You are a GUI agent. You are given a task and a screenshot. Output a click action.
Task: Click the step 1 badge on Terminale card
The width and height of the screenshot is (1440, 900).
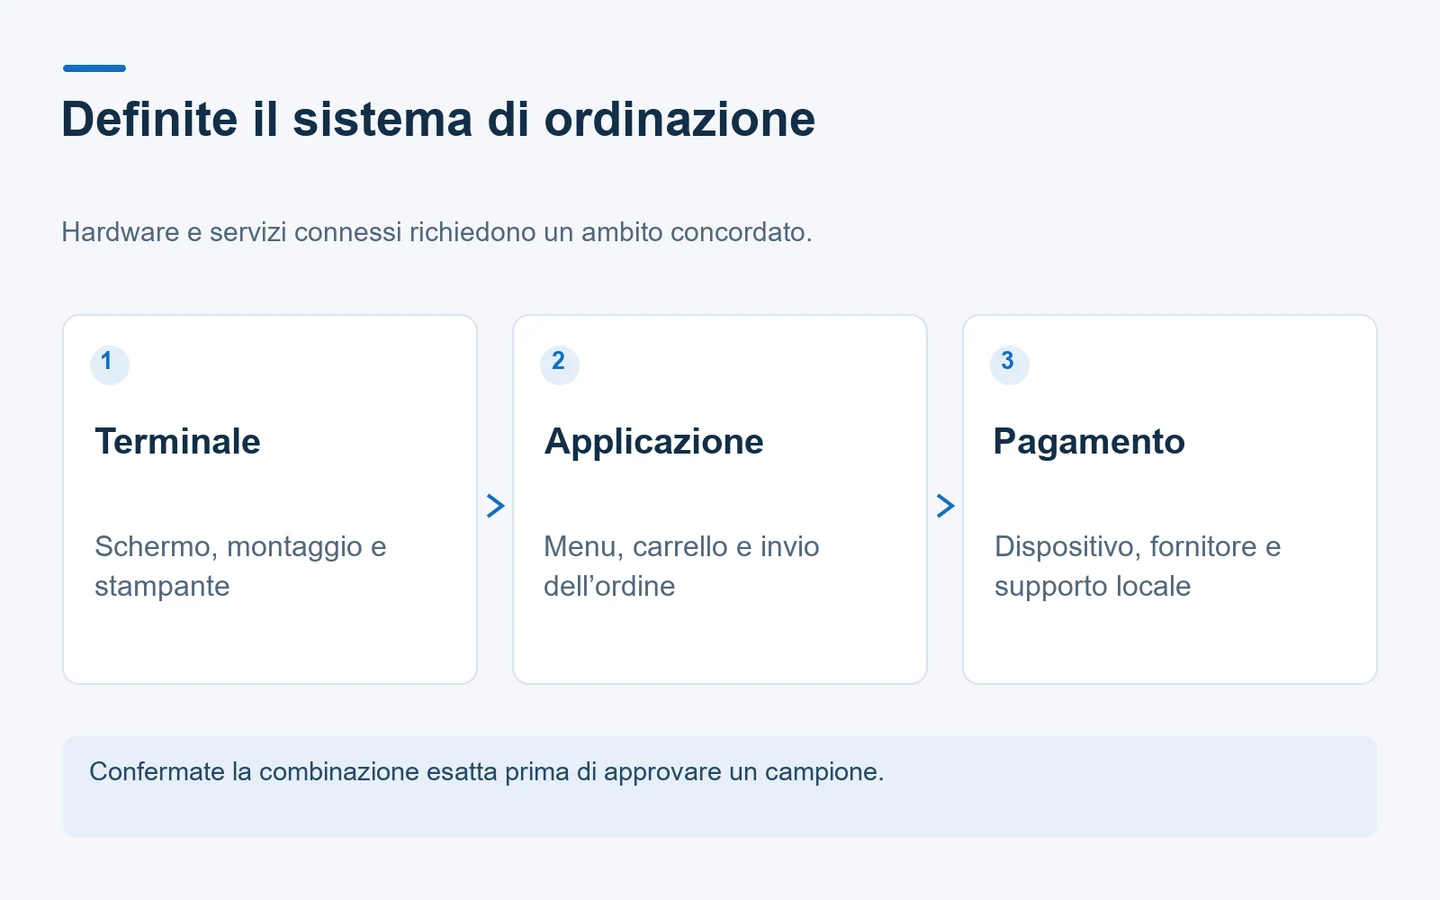point(109,364)
